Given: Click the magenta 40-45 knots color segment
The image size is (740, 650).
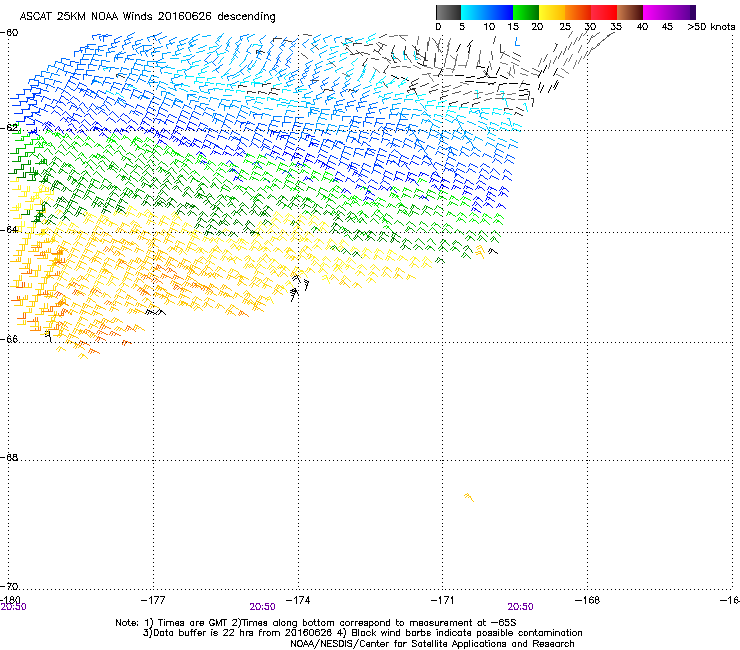Looking at the screenshot, I should click(656, 12).
